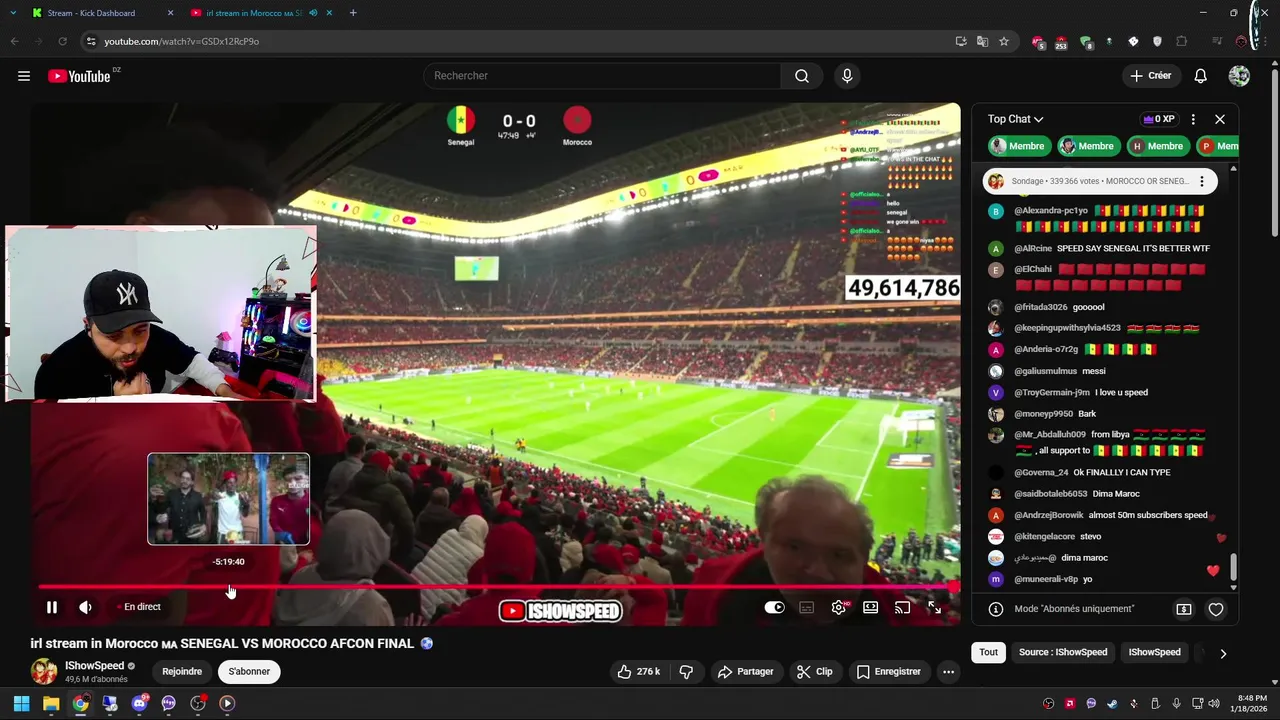1280x720 pixels.
Task: Dislike the video
Action: [x=686, y=672]
